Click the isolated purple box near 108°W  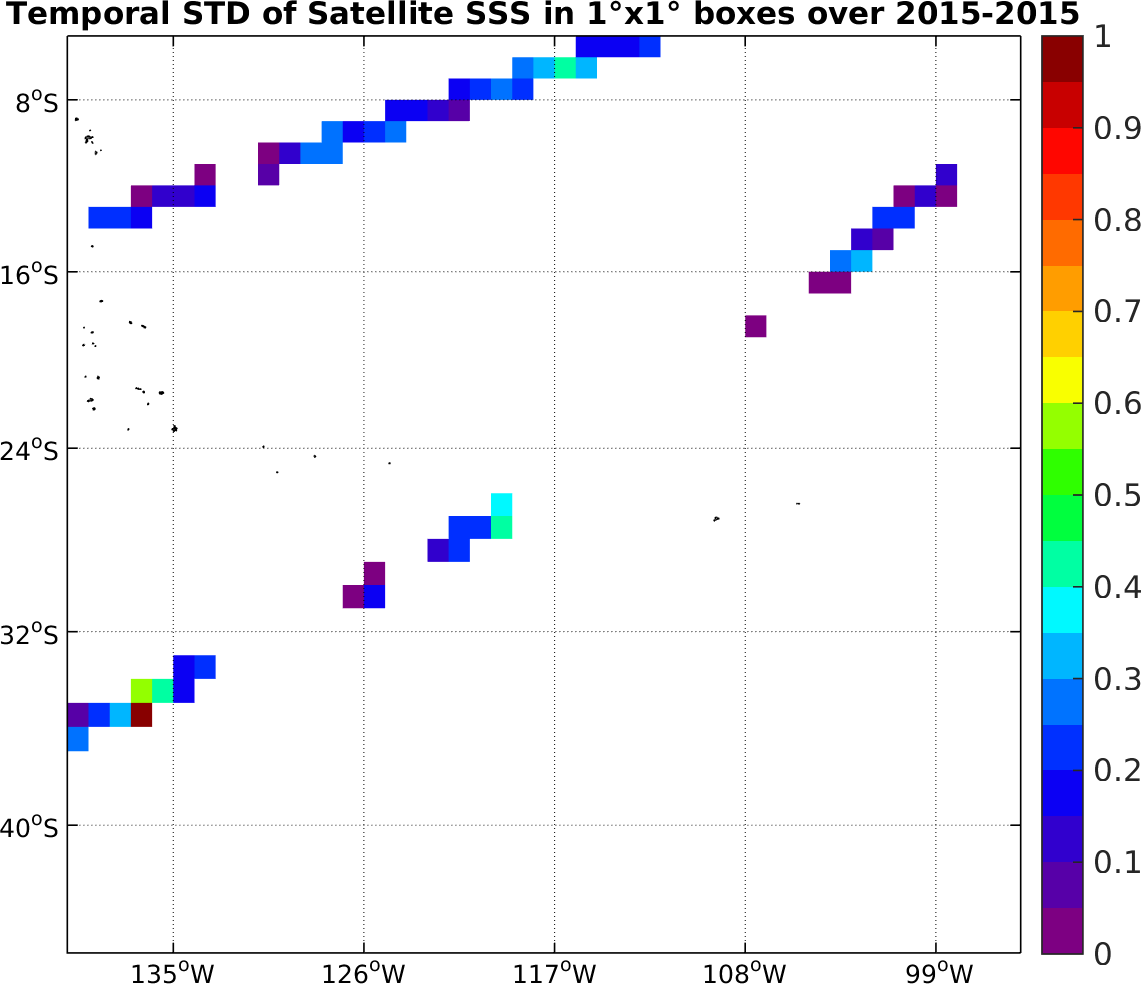click(755, 326)
